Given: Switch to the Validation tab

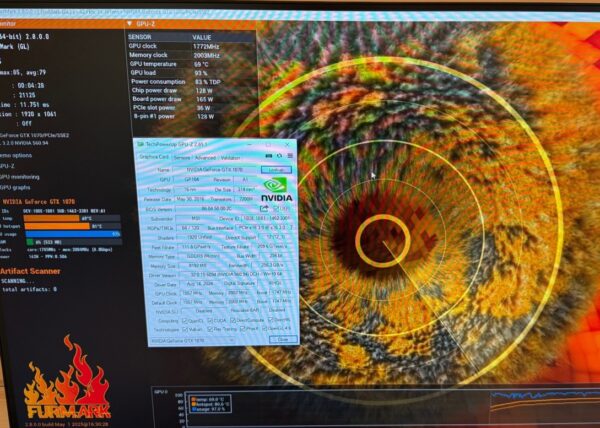Looking at the screenshot, I should 230,158.
